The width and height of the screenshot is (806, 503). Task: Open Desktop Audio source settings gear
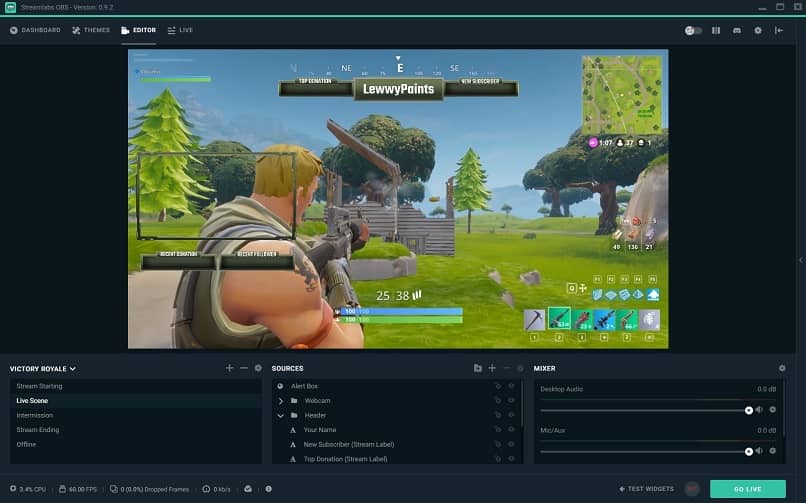[772, 409]
